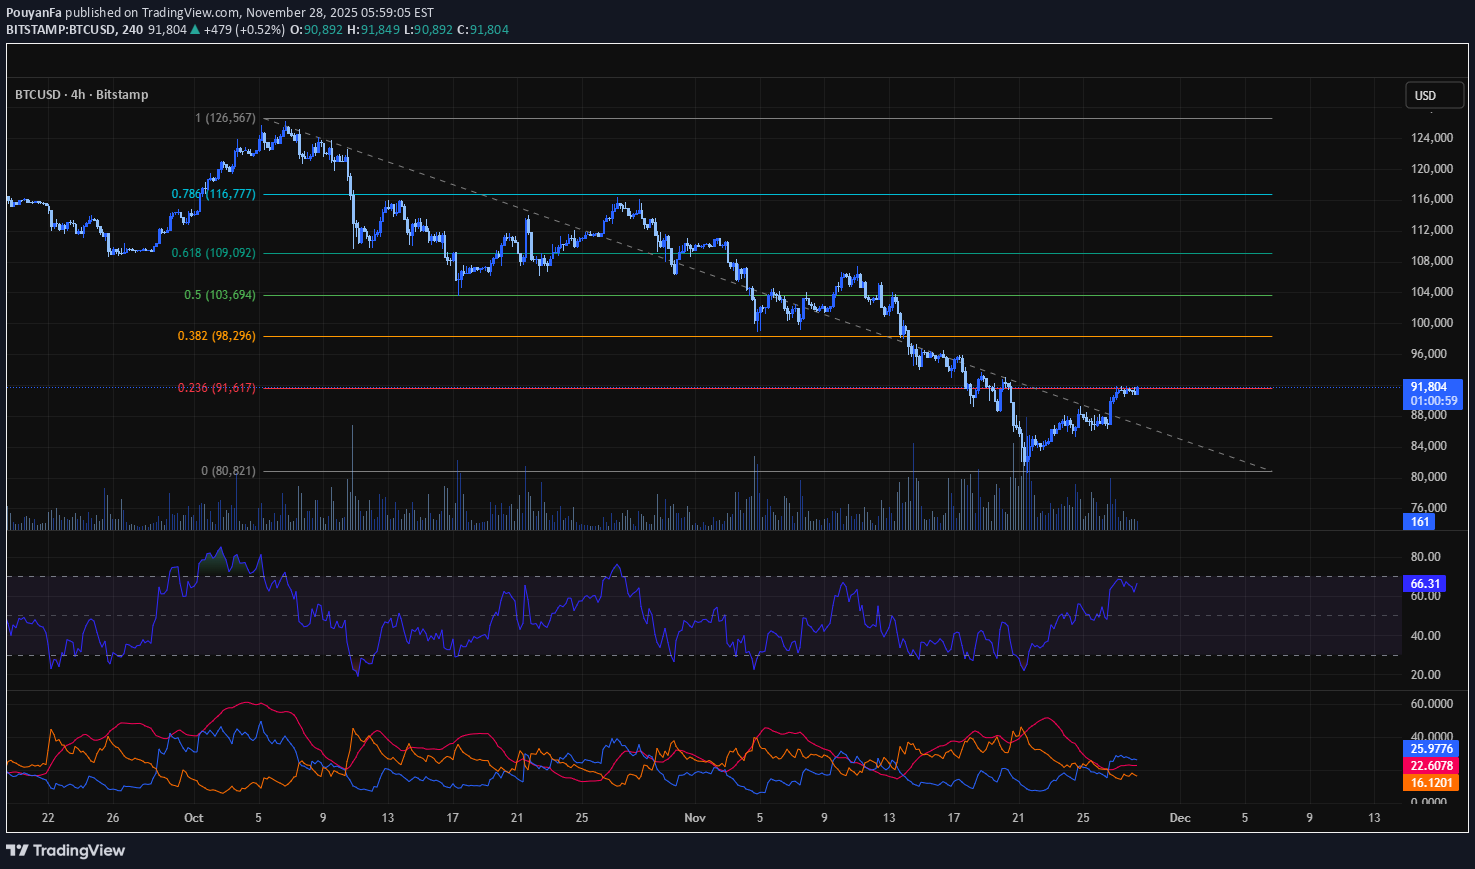Click the red 22.6078 indicator value tag
The image size is (1475, 869).
pyautogui.click(x=1431, y=766)
